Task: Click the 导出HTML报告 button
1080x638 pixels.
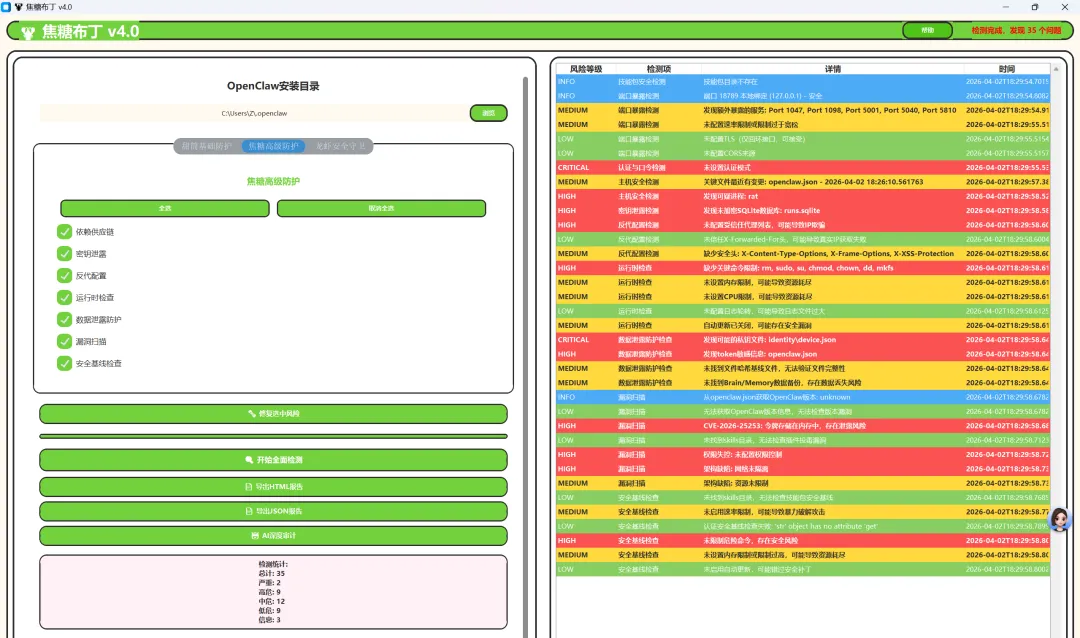Action: [x=273, y=486]
